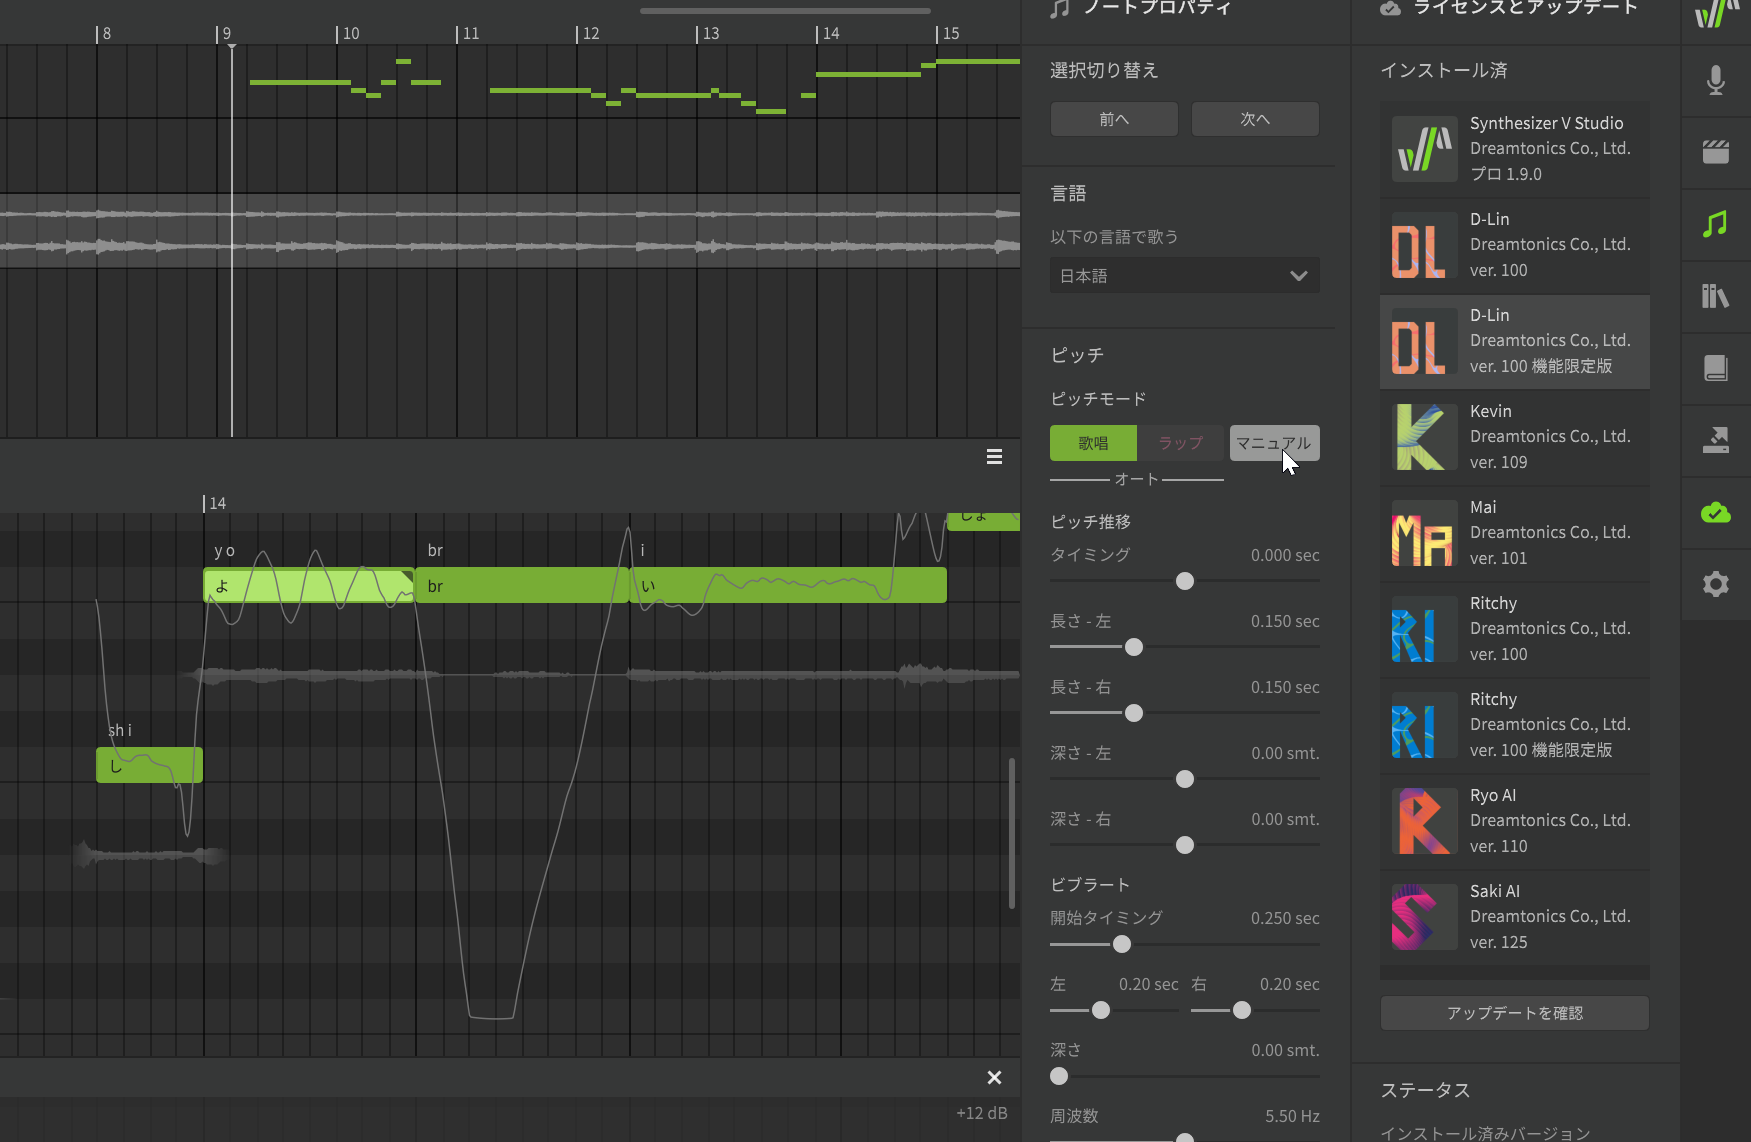Click the 長さ - 右 slider

1185,713
